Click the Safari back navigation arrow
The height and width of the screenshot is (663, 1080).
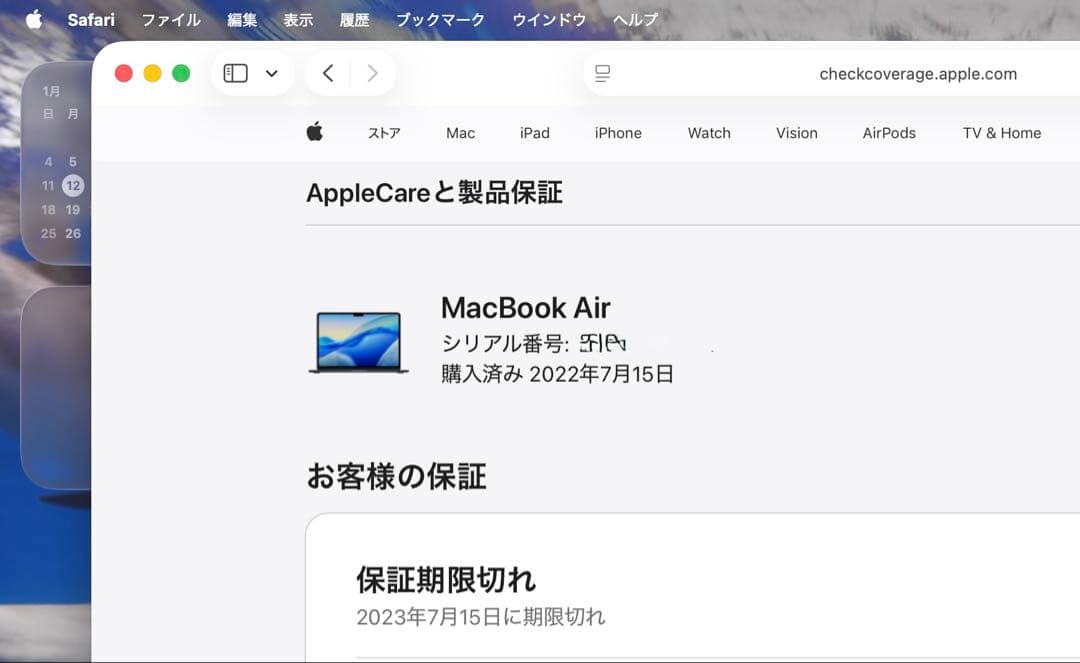(326, 72)
